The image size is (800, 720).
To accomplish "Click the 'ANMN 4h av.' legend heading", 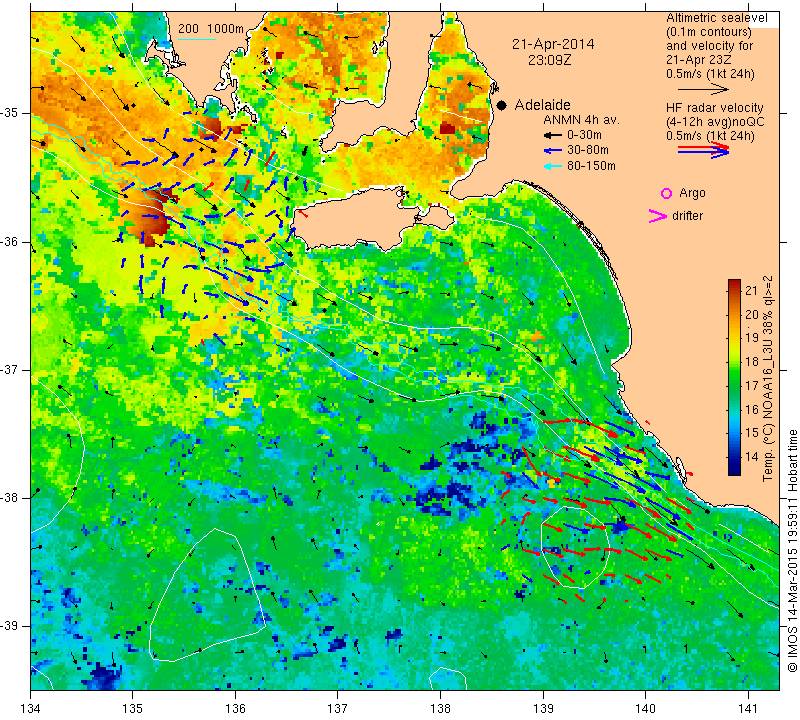I will point(581,120).
